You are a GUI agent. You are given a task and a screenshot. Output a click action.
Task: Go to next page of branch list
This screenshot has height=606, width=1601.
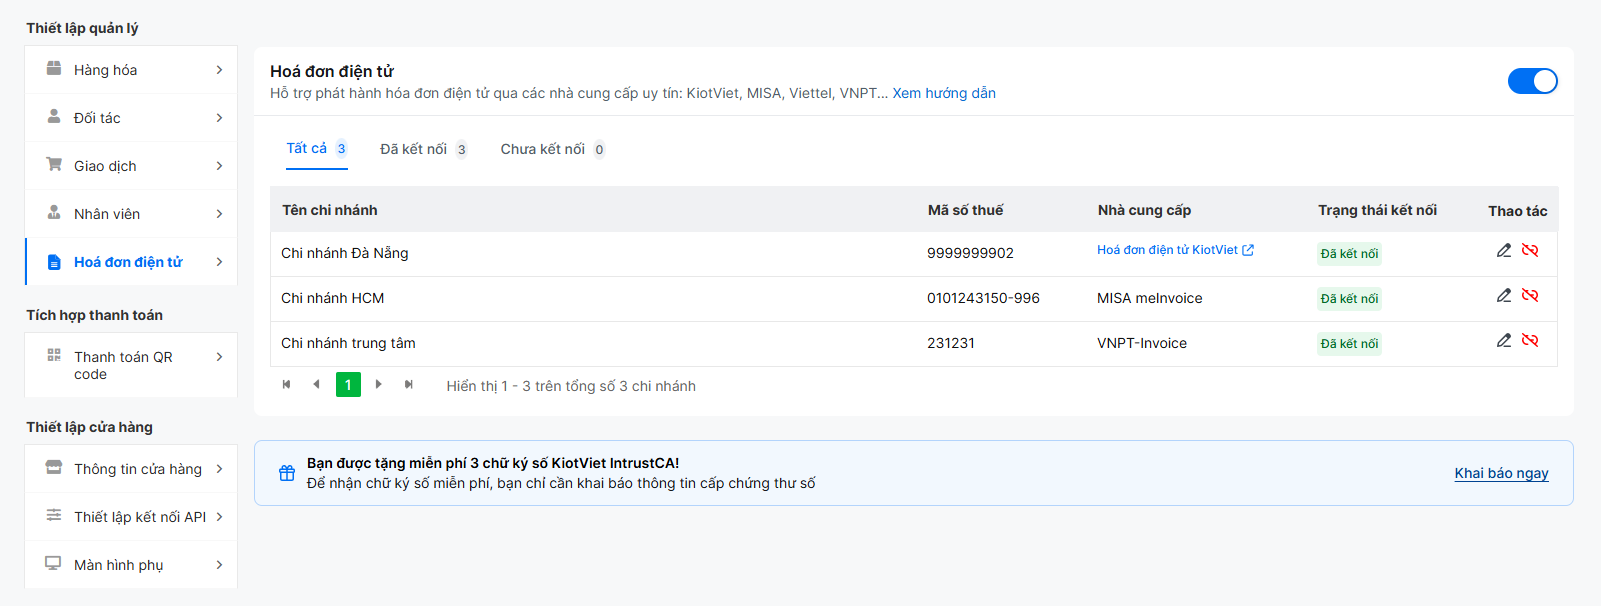click(x=379, y=385)
